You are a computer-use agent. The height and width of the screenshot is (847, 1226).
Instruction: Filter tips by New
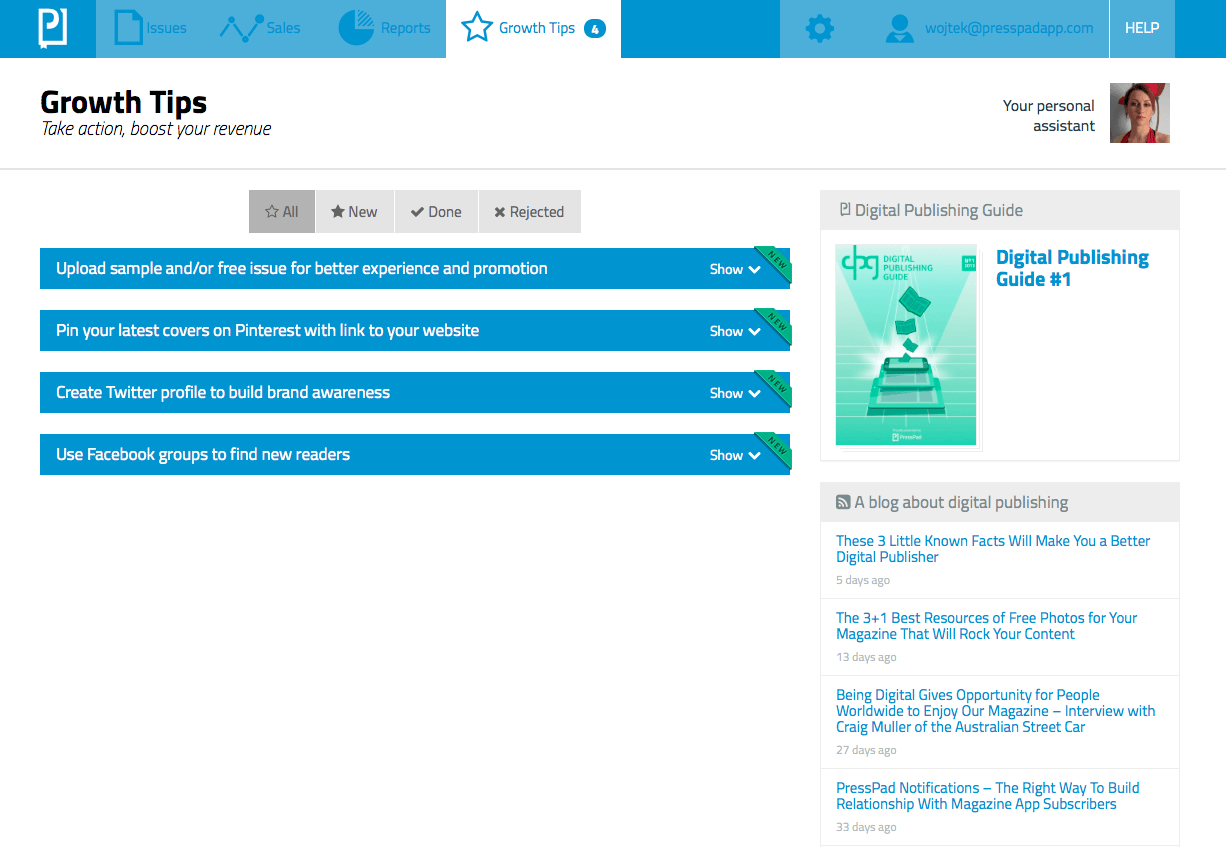click(355, 212)
